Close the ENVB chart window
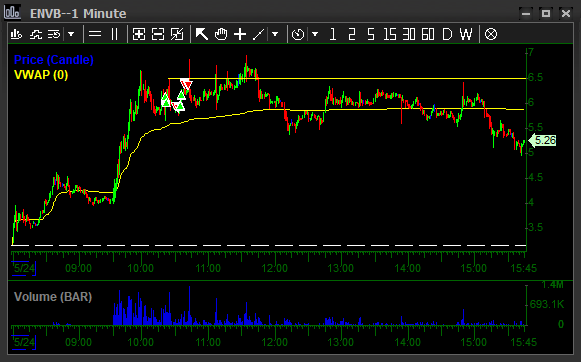The image size is (581, 362). (566, 14)
